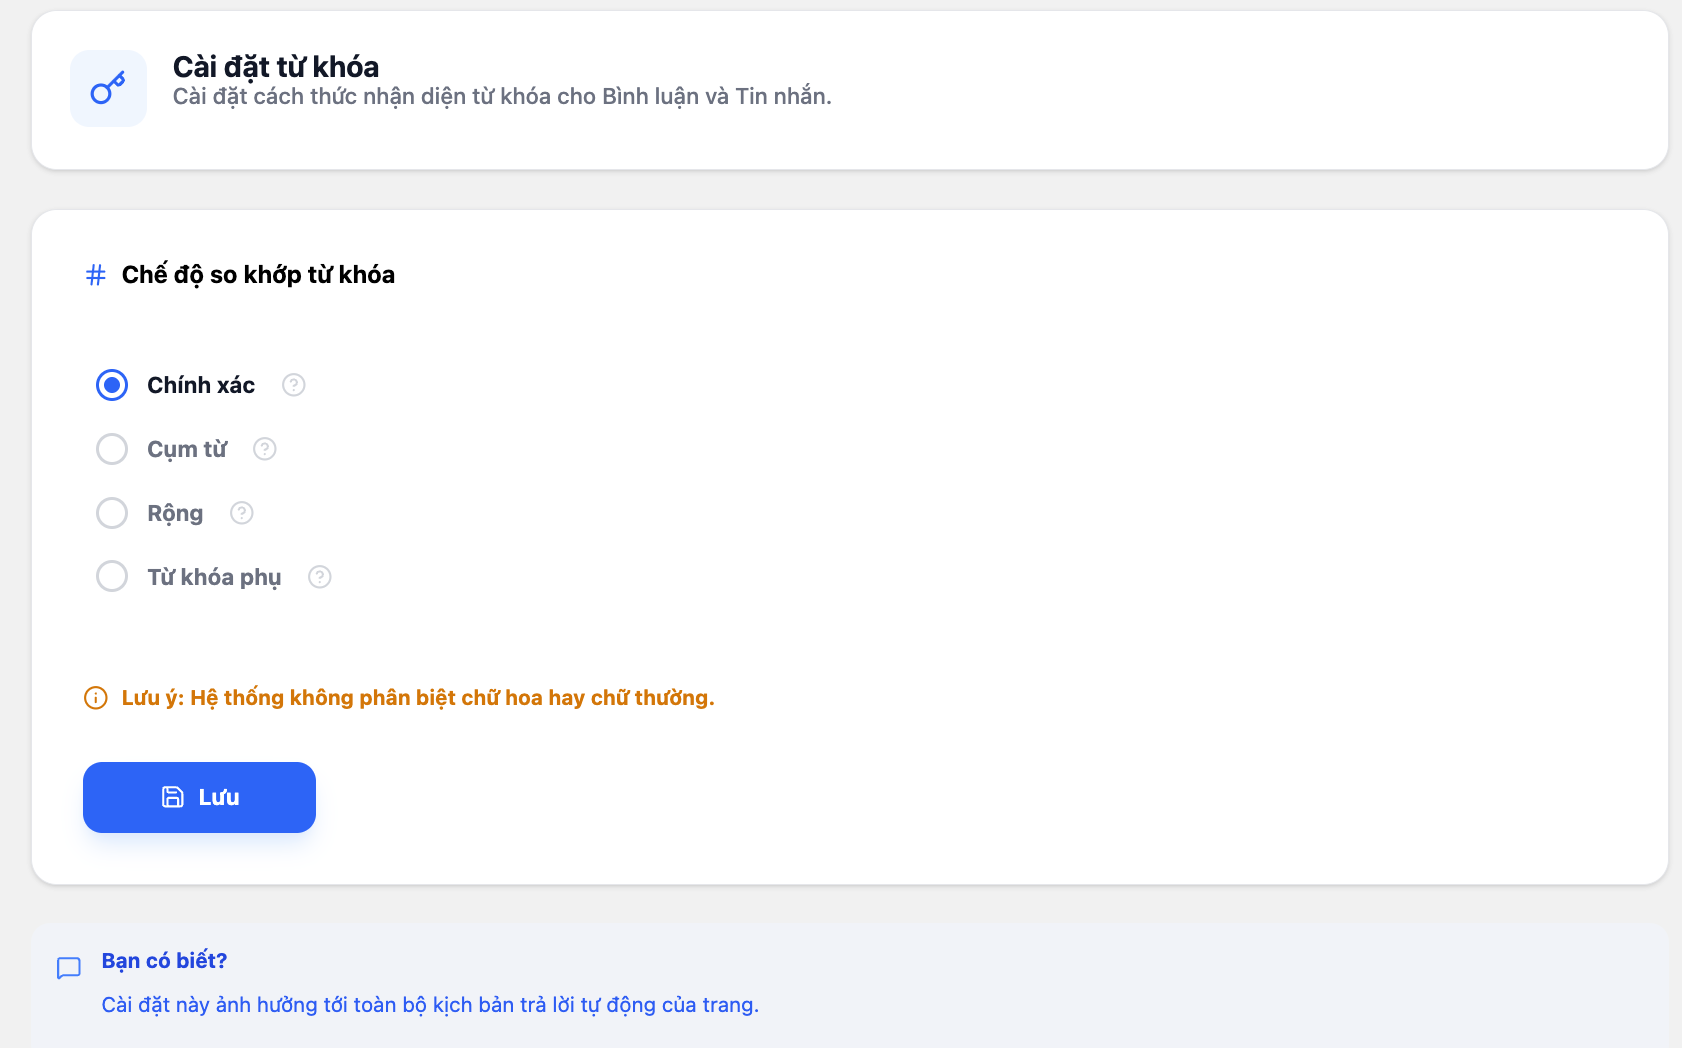
Task: Select the Cụm từ radio button
Action: pyautogui.click(x=112, y=449)
